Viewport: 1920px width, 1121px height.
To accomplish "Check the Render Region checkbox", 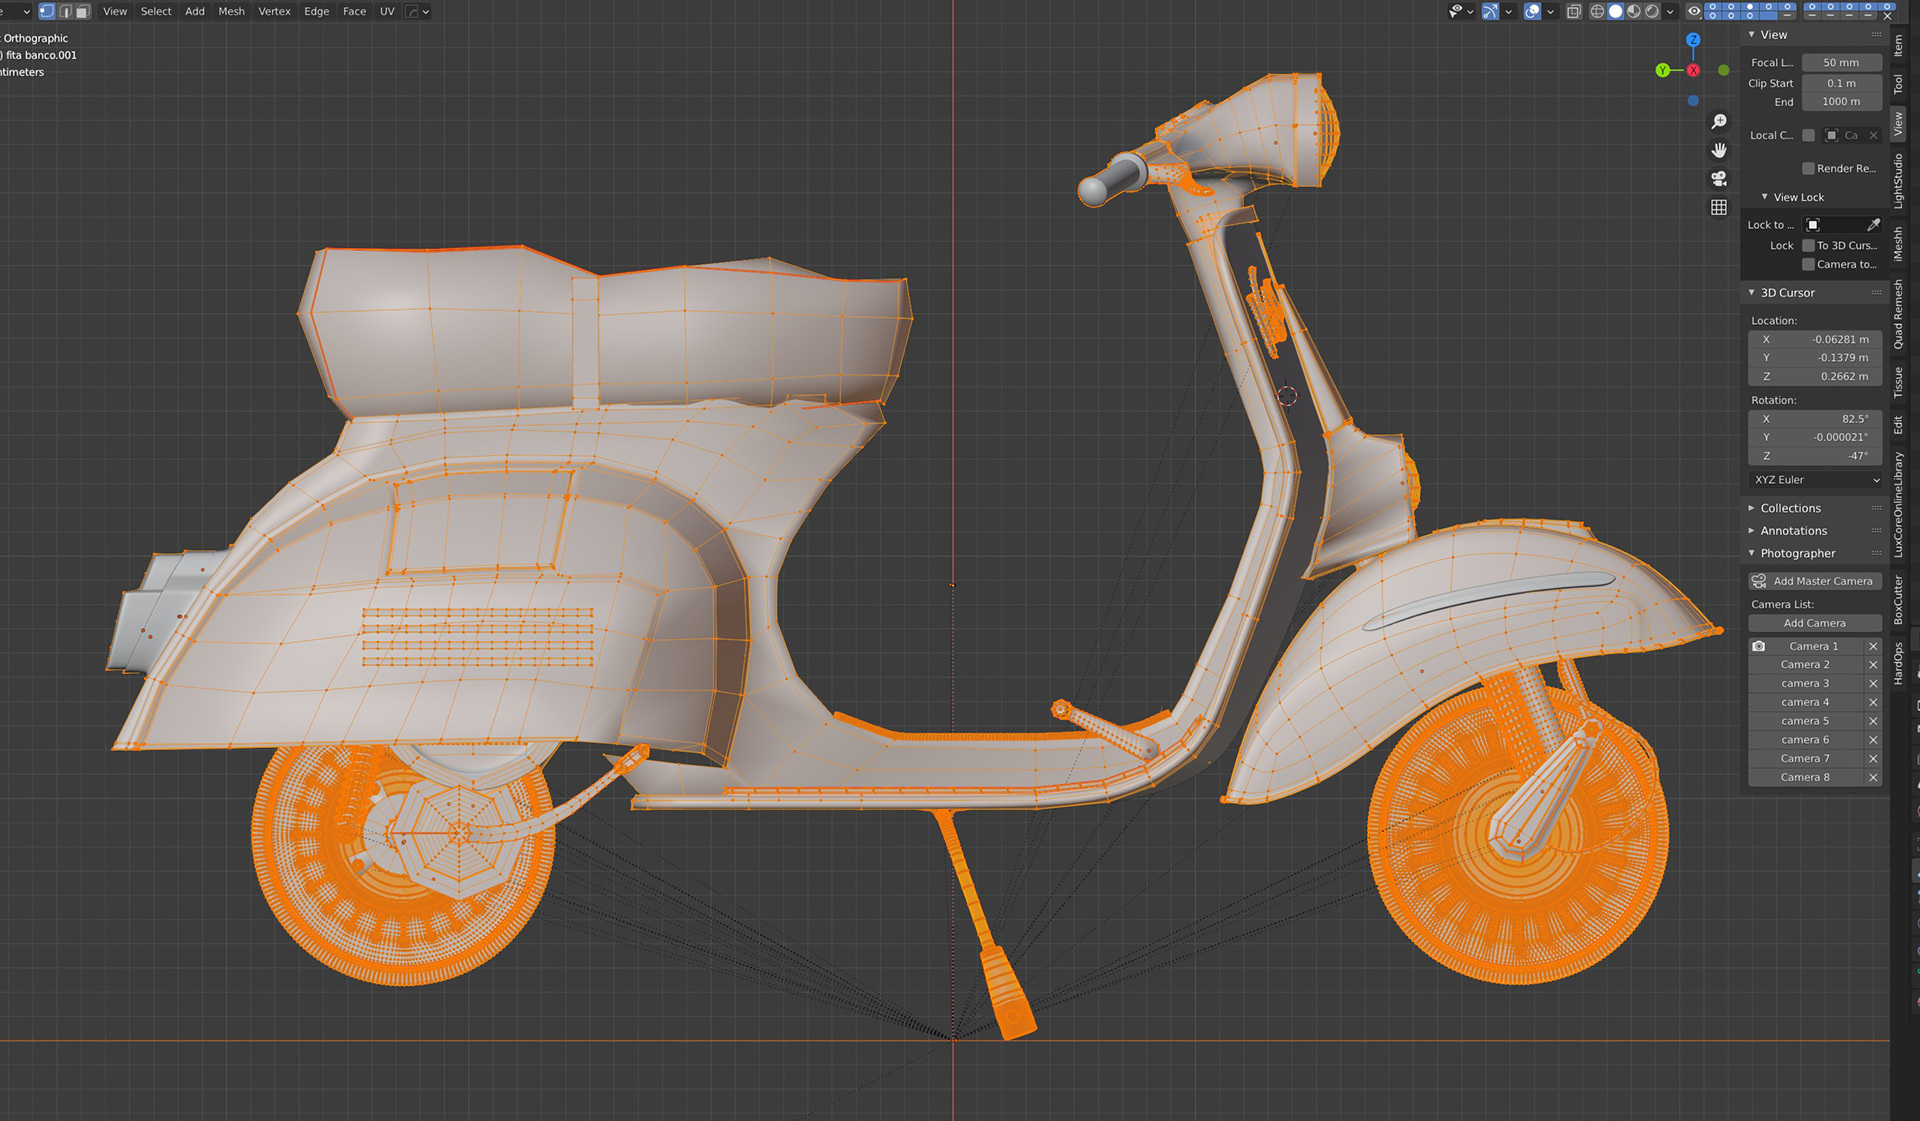I will [1808, 169].
